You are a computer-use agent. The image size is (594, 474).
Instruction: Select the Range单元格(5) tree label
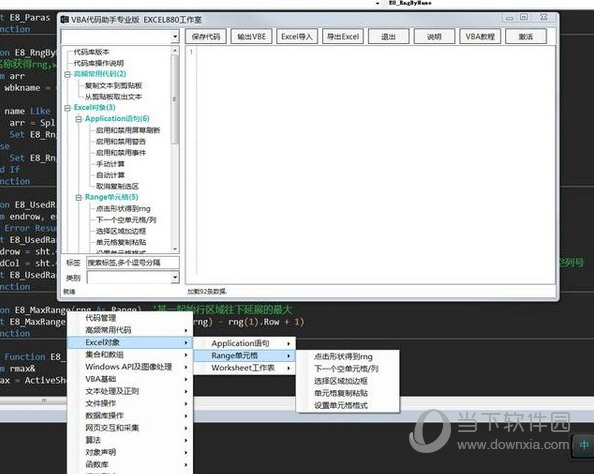click(111, 197)
